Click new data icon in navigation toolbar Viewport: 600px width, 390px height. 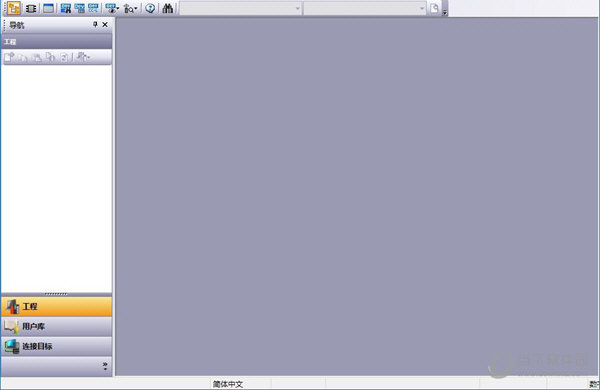[x=9, y=57]
